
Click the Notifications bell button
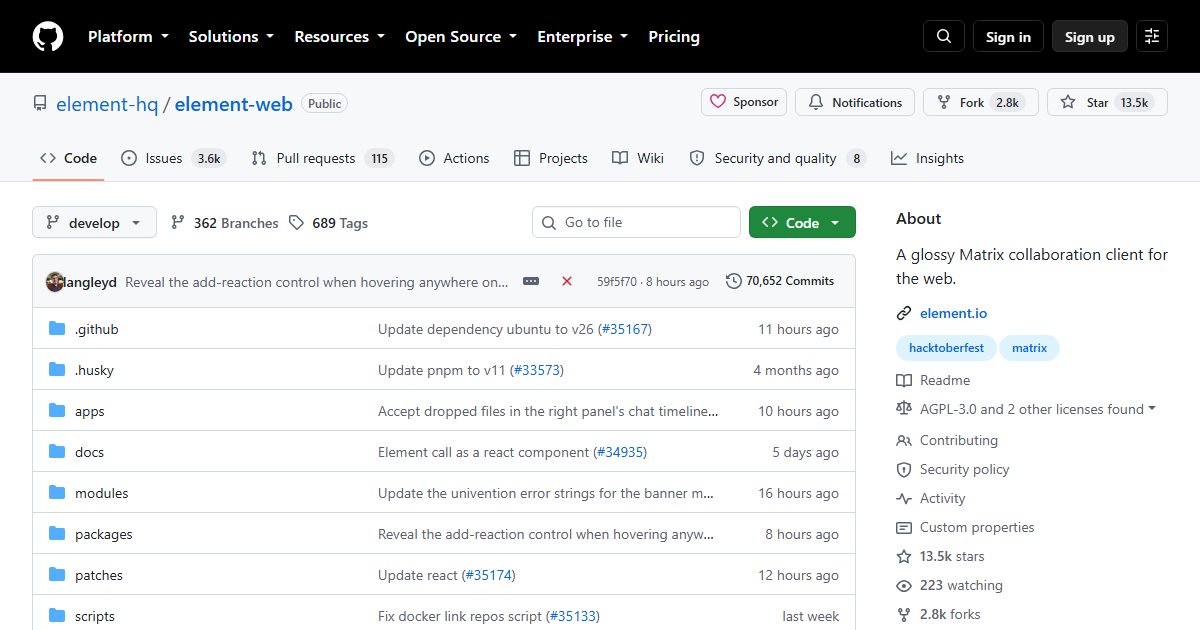click(x=855, y=102)
